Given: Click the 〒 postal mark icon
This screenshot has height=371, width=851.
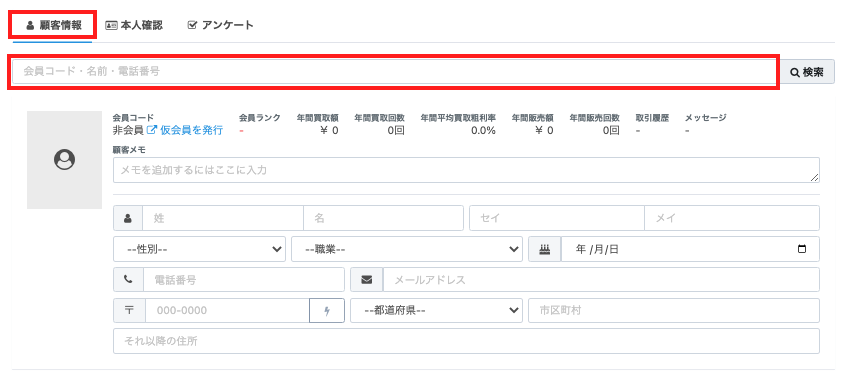Looking at the screenshot, I should tap(129, 311).
